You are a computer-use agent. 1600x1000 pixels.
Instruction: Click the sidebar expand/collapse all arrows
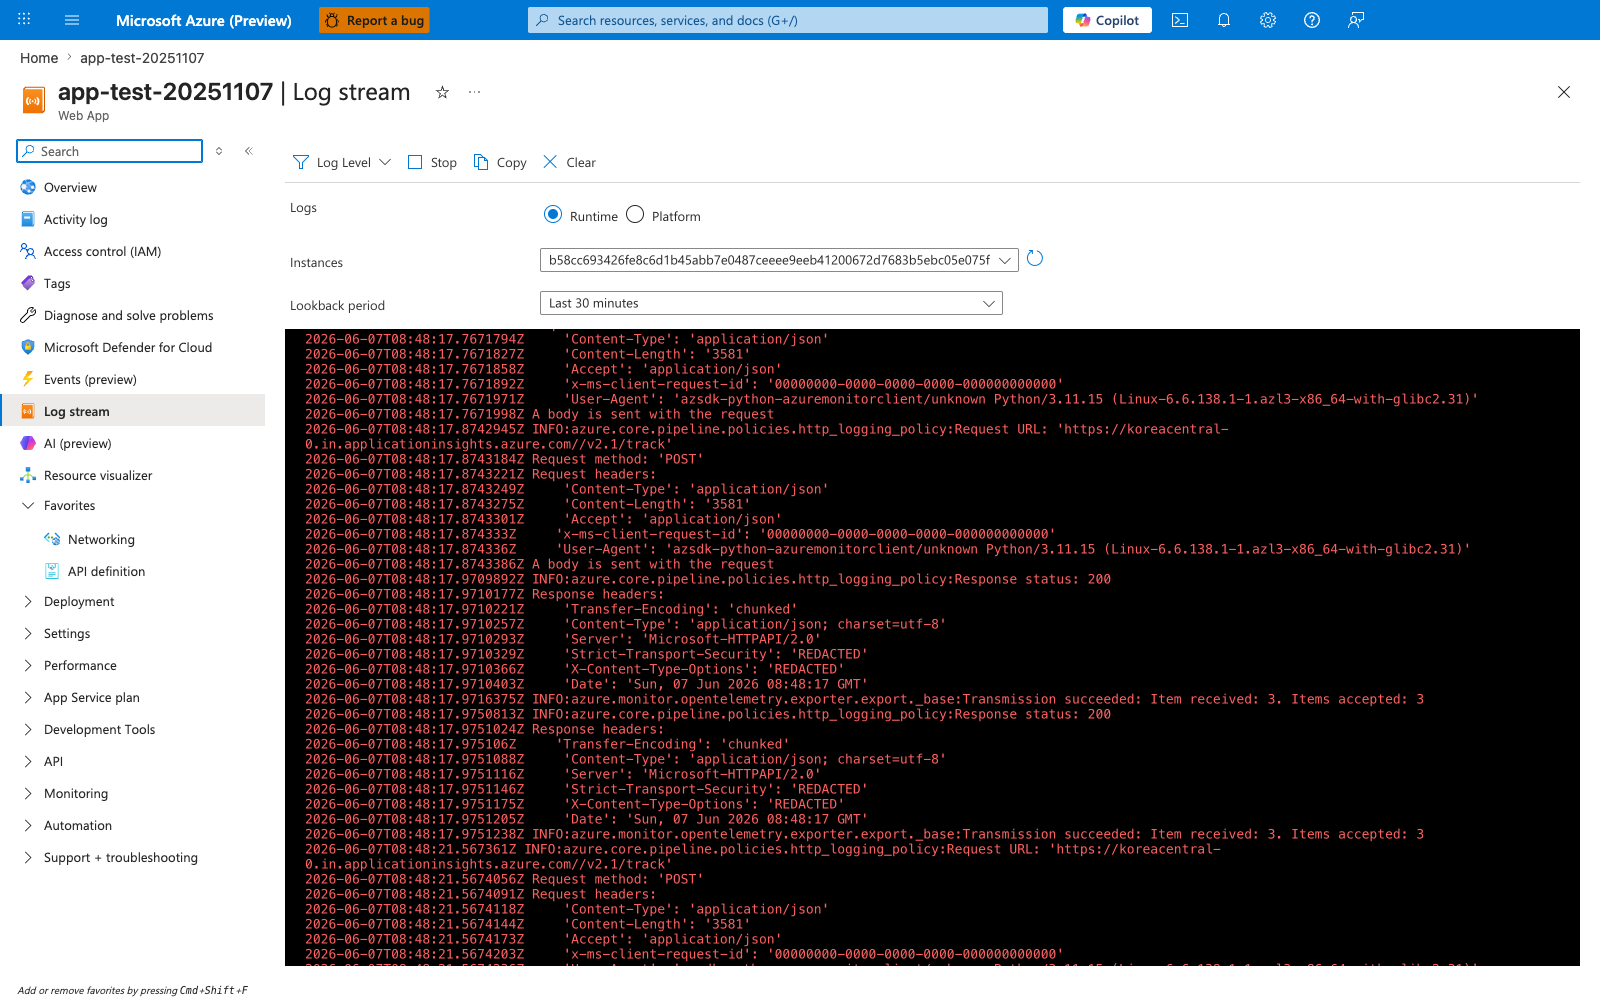point(219,151)
